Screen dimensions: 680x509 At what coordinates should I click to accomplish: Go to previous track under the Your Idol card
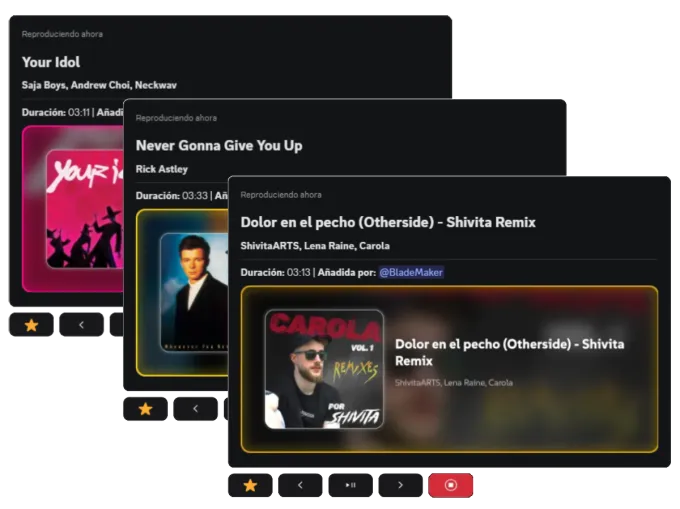click(x=81, y=325)
